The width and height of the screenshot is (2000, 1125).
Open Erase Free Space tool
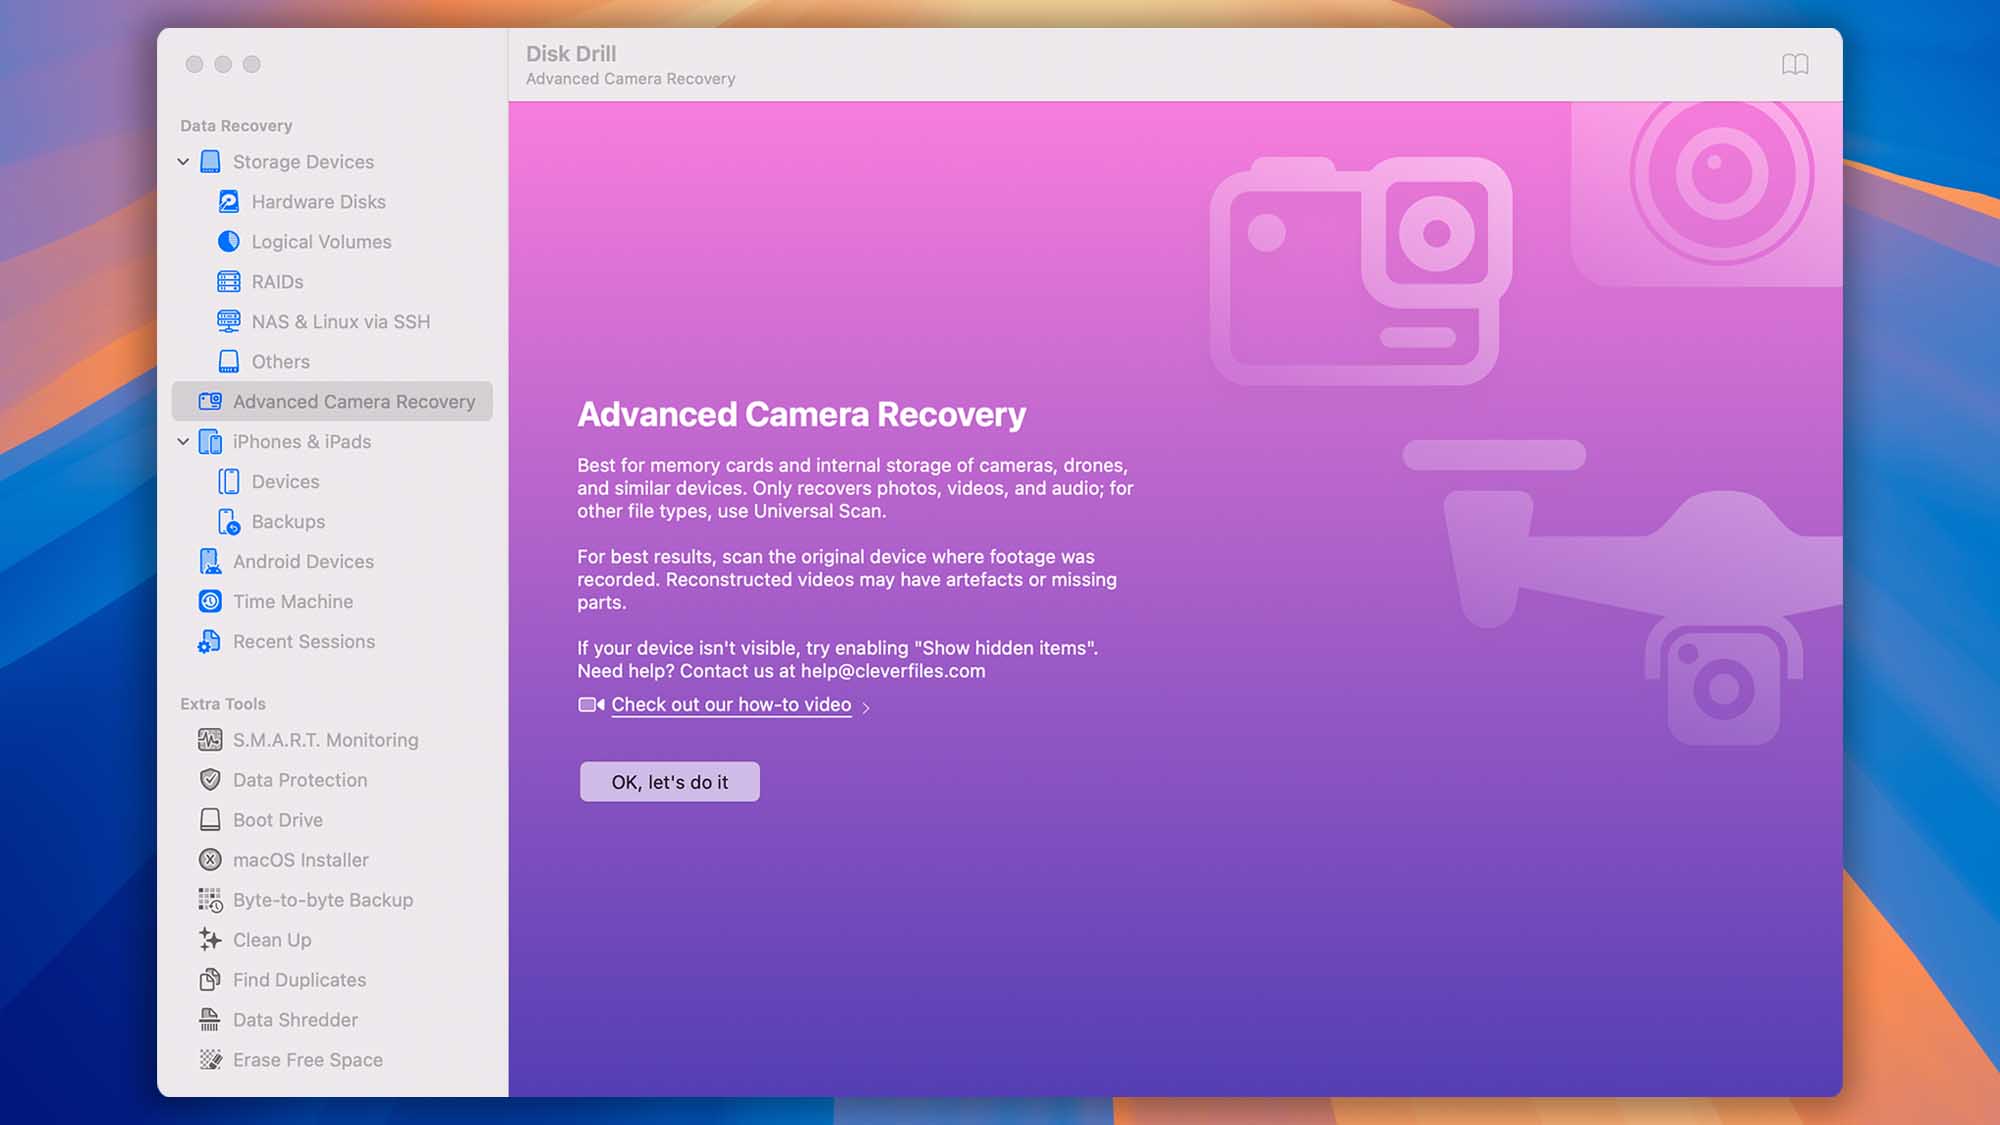332,1060
